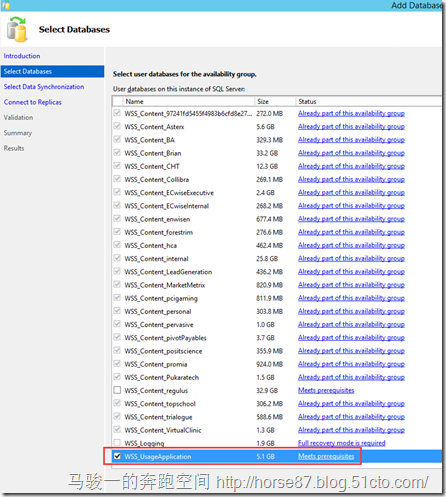
Task: Click the 25.8 GB size value
Action: [267, 259]
